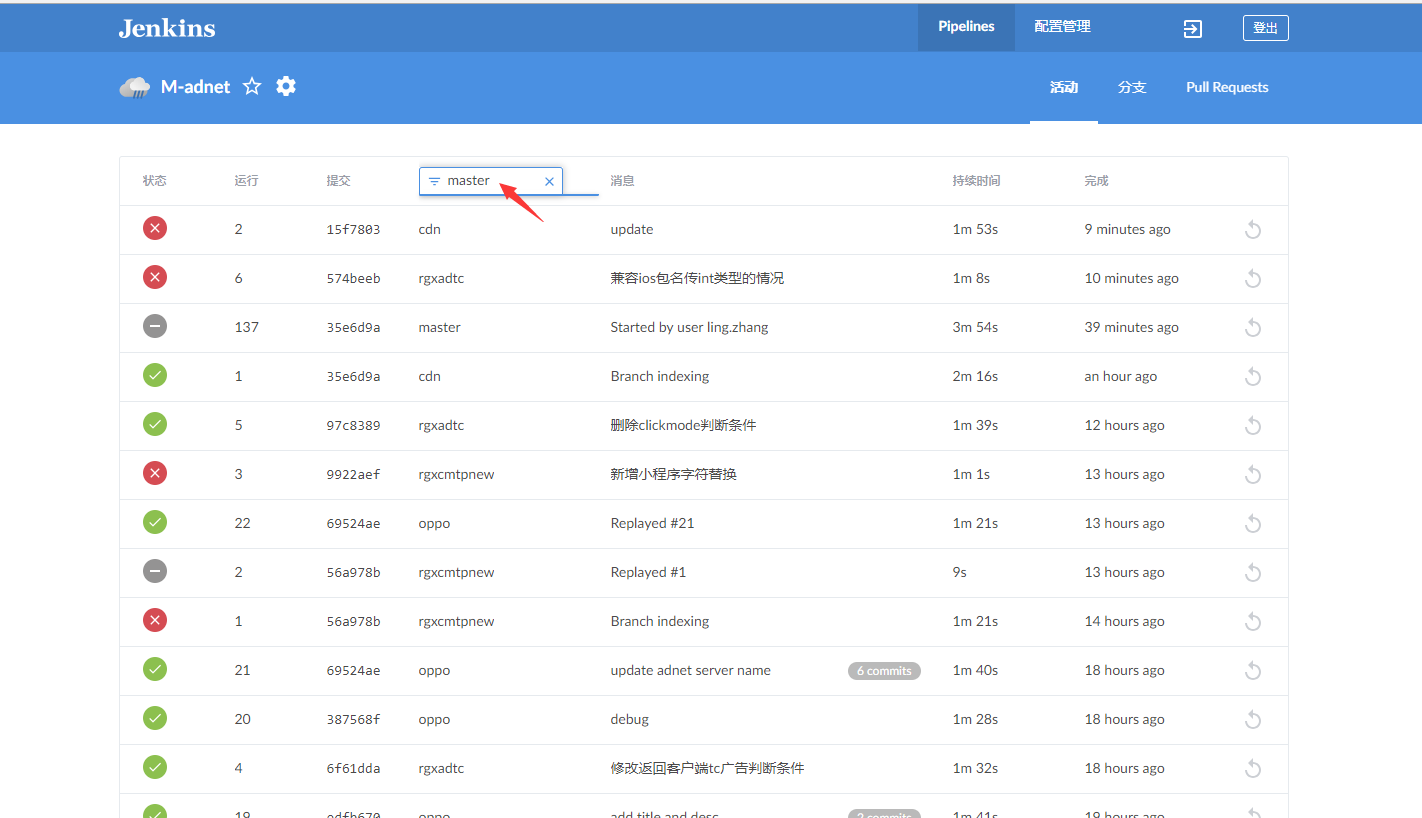Click the aborted status icon for Replayed #1

(x=155, y=572)
